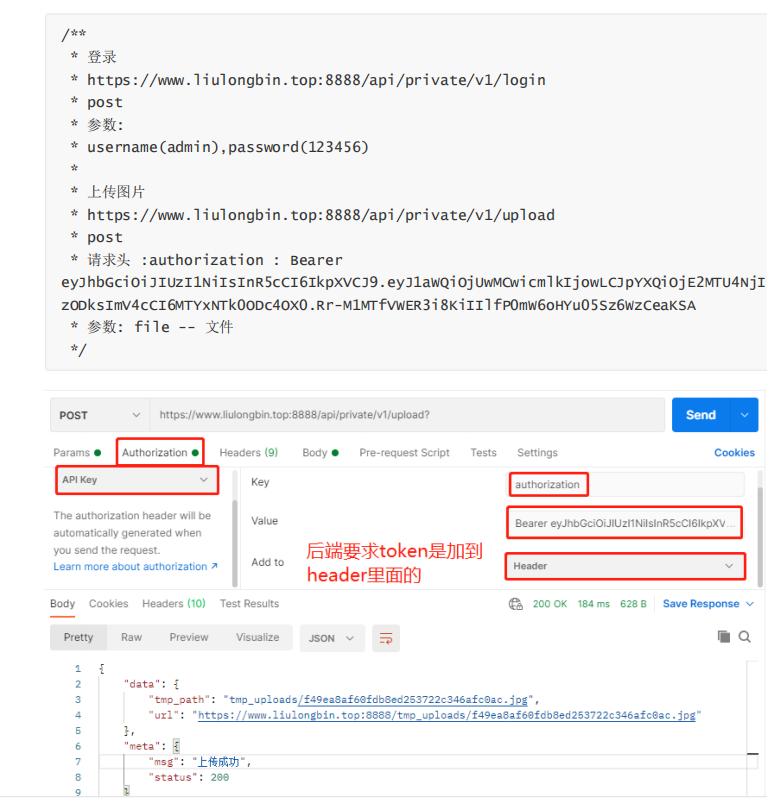Click the Cookies link
The width and height of the screenshot is (767, 798).
tap(734, 452)
